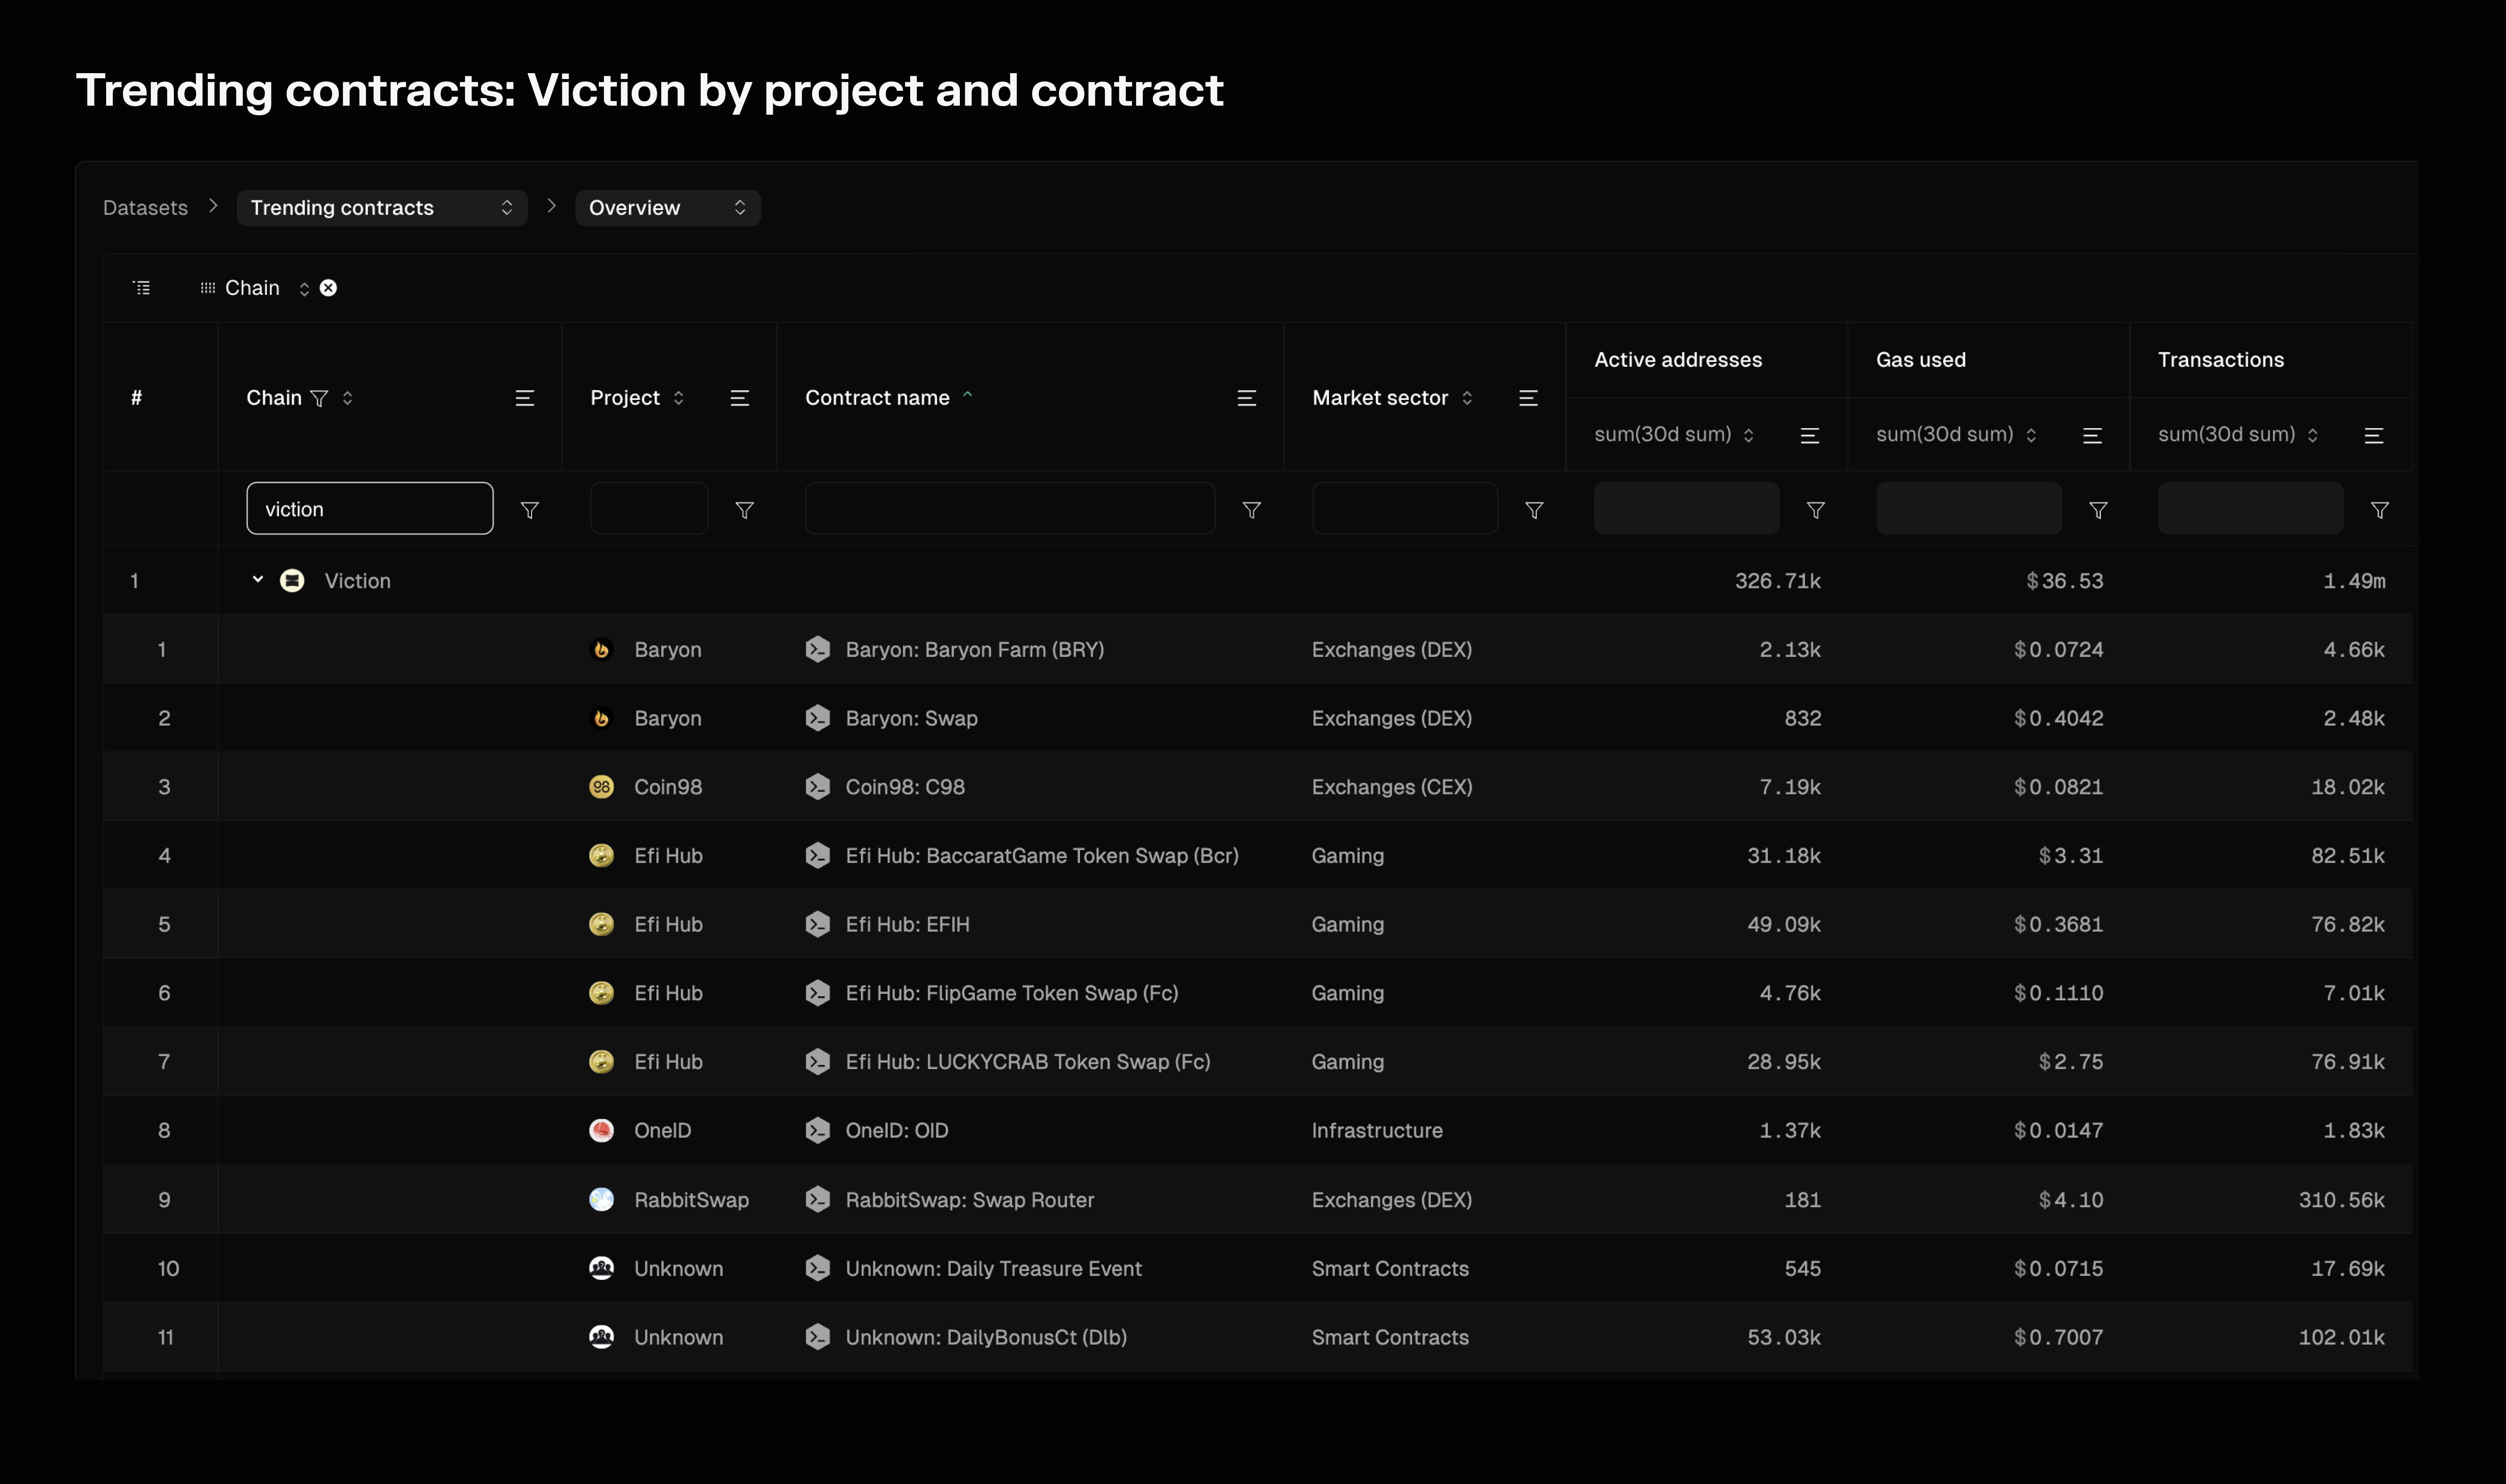Viewport: 2506px width, 1484px height.
Task: Click the viction chain filter field
Action: (x=369, y=509)
